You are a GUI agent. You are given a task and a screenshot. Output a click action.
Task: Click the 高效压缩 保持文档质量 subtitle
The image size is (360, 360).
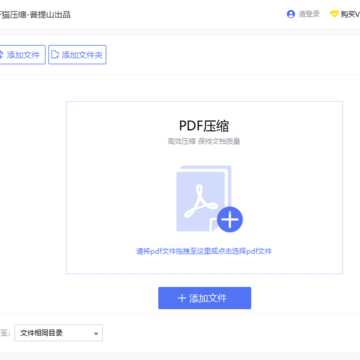tap(204, 142)
